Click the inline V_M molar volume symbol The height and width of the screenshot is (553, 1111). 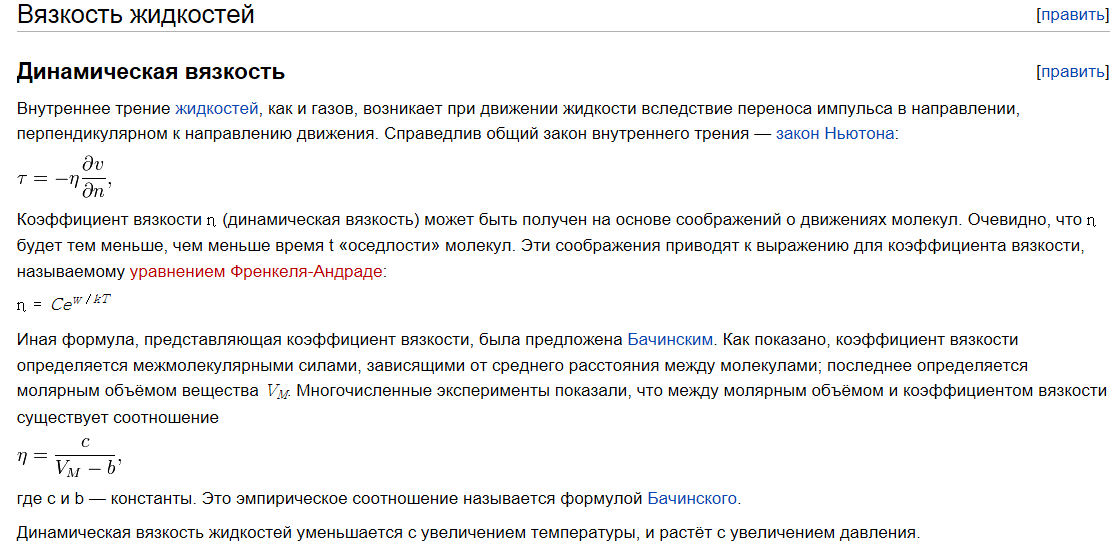tap(278, 391)
